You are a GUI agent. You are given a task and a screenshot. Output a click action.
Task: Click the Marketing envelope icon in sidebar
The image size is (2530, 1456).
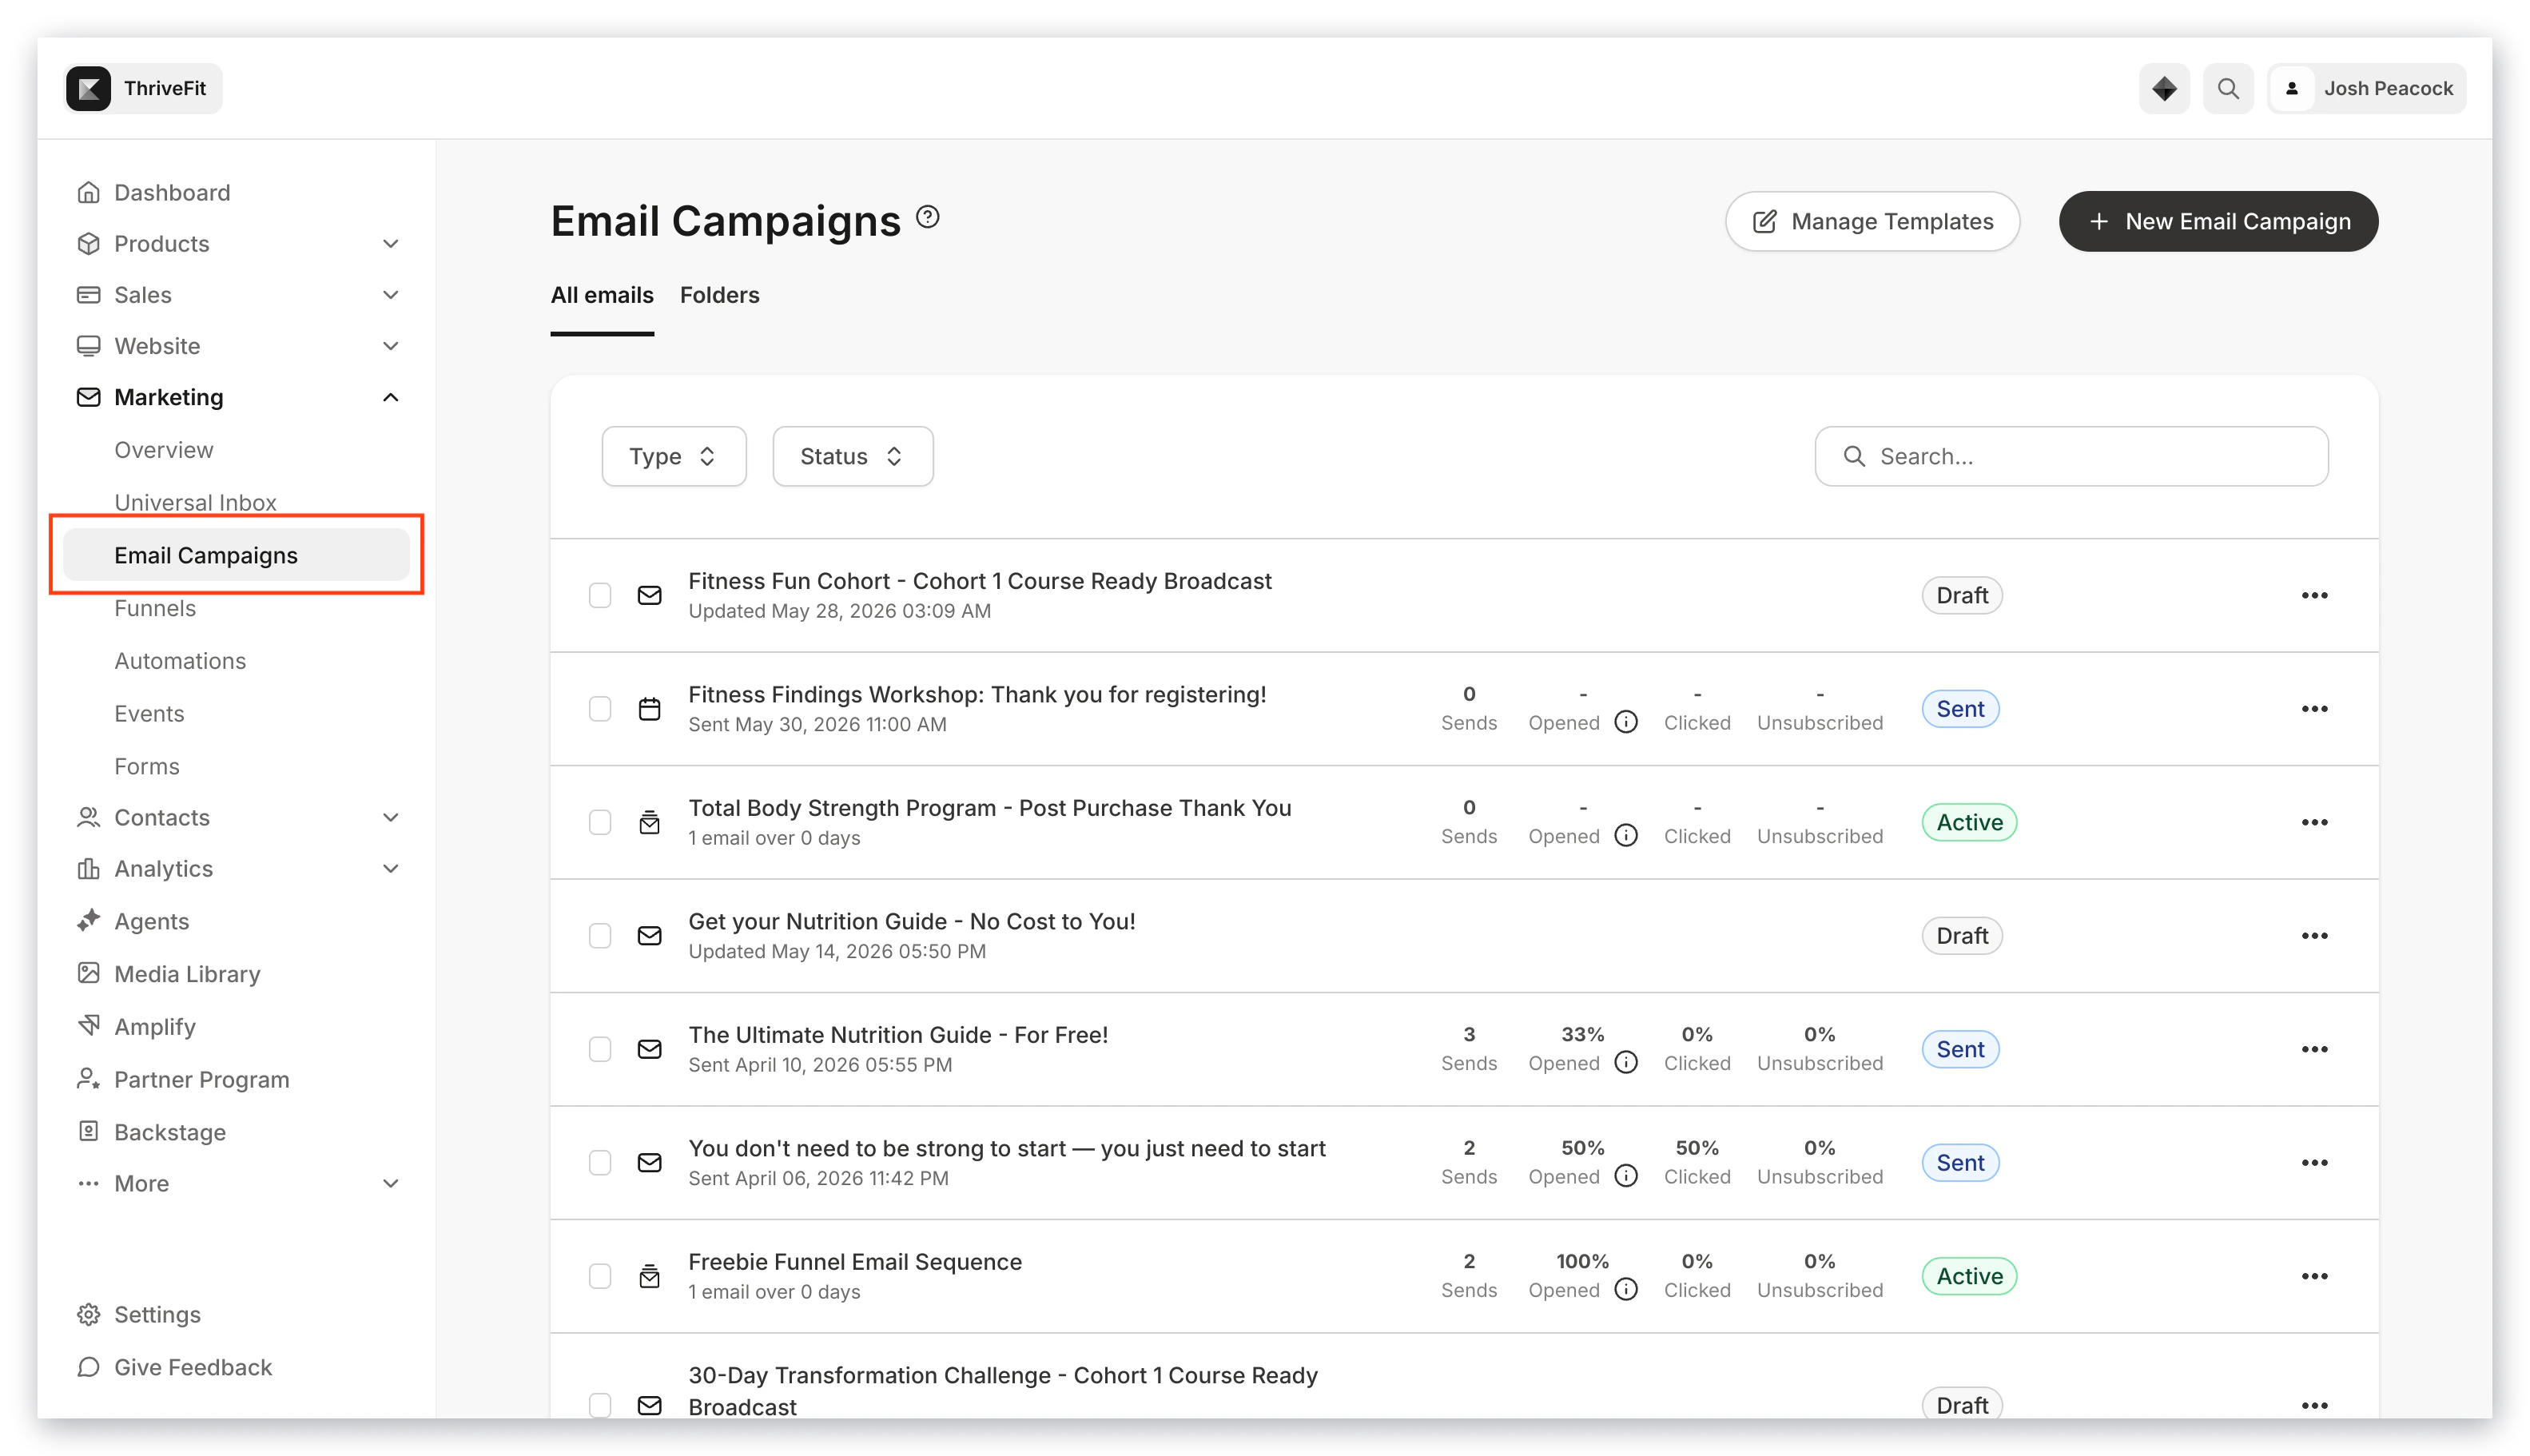[88, 397]
